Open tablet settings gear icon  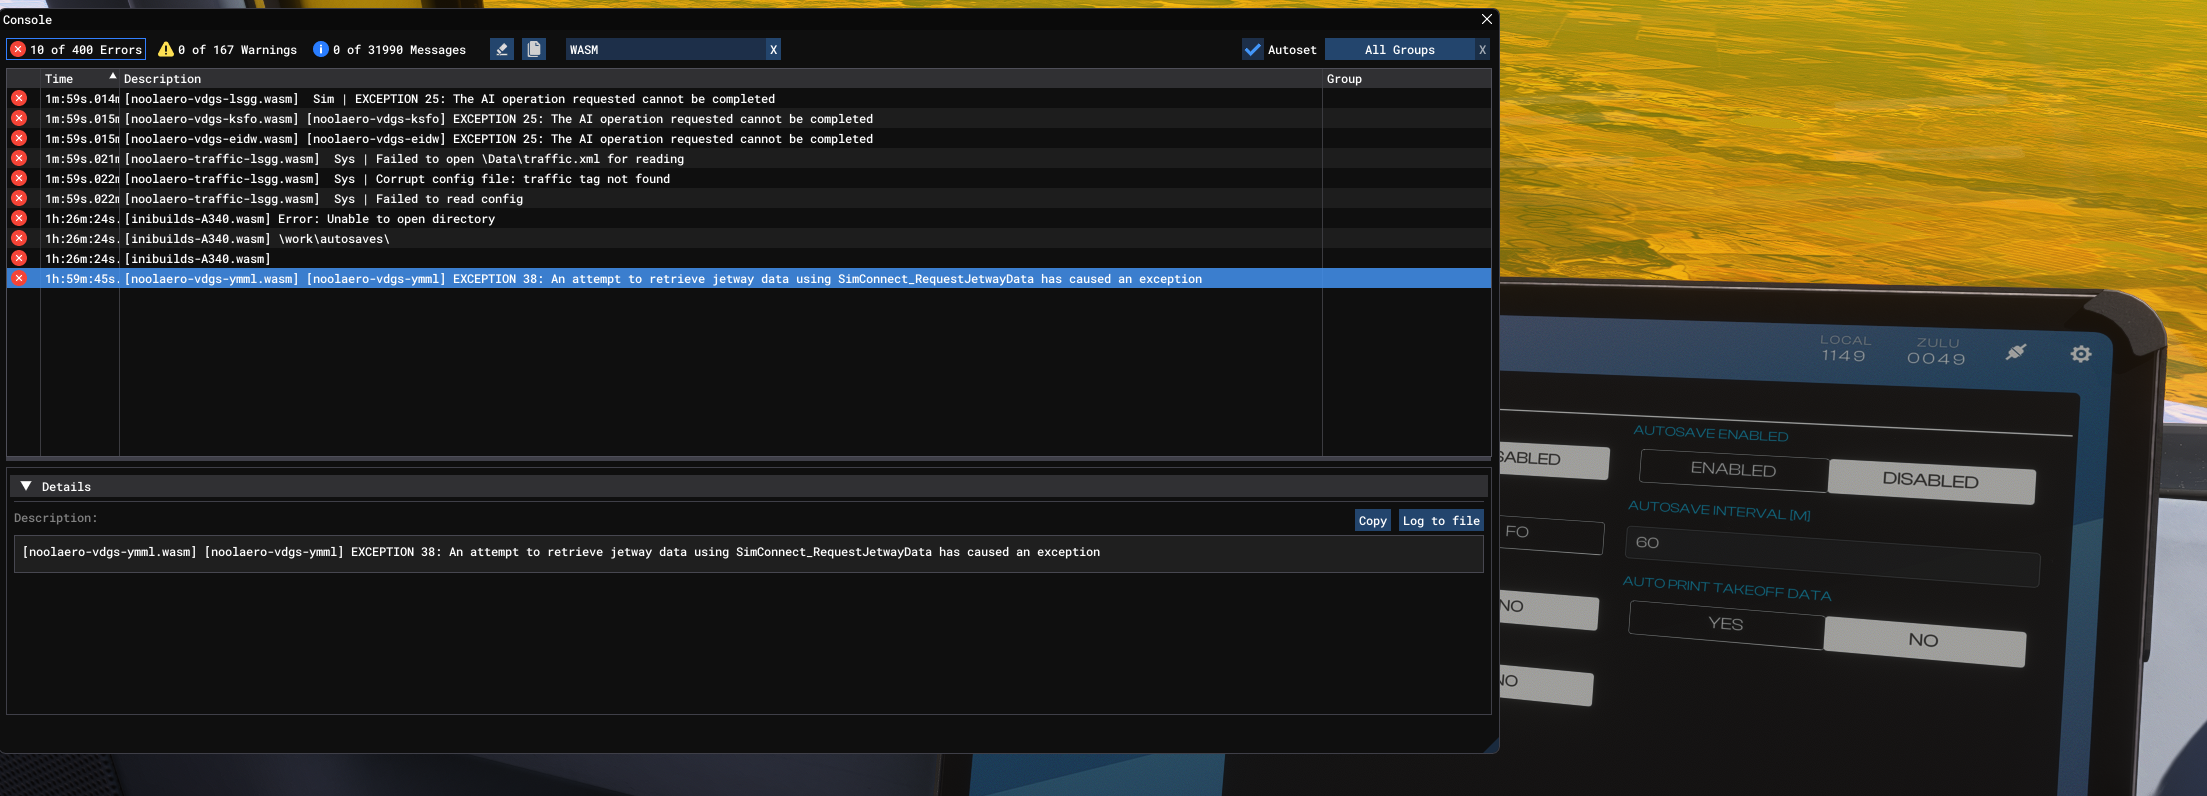(x=2081, y=354)
